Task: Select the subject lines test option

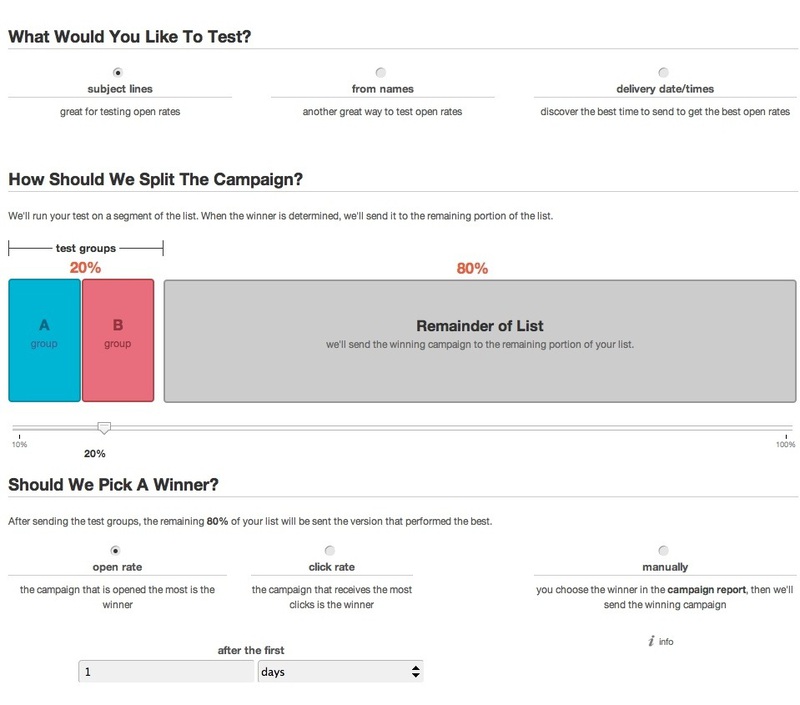Action: [117, 72]
